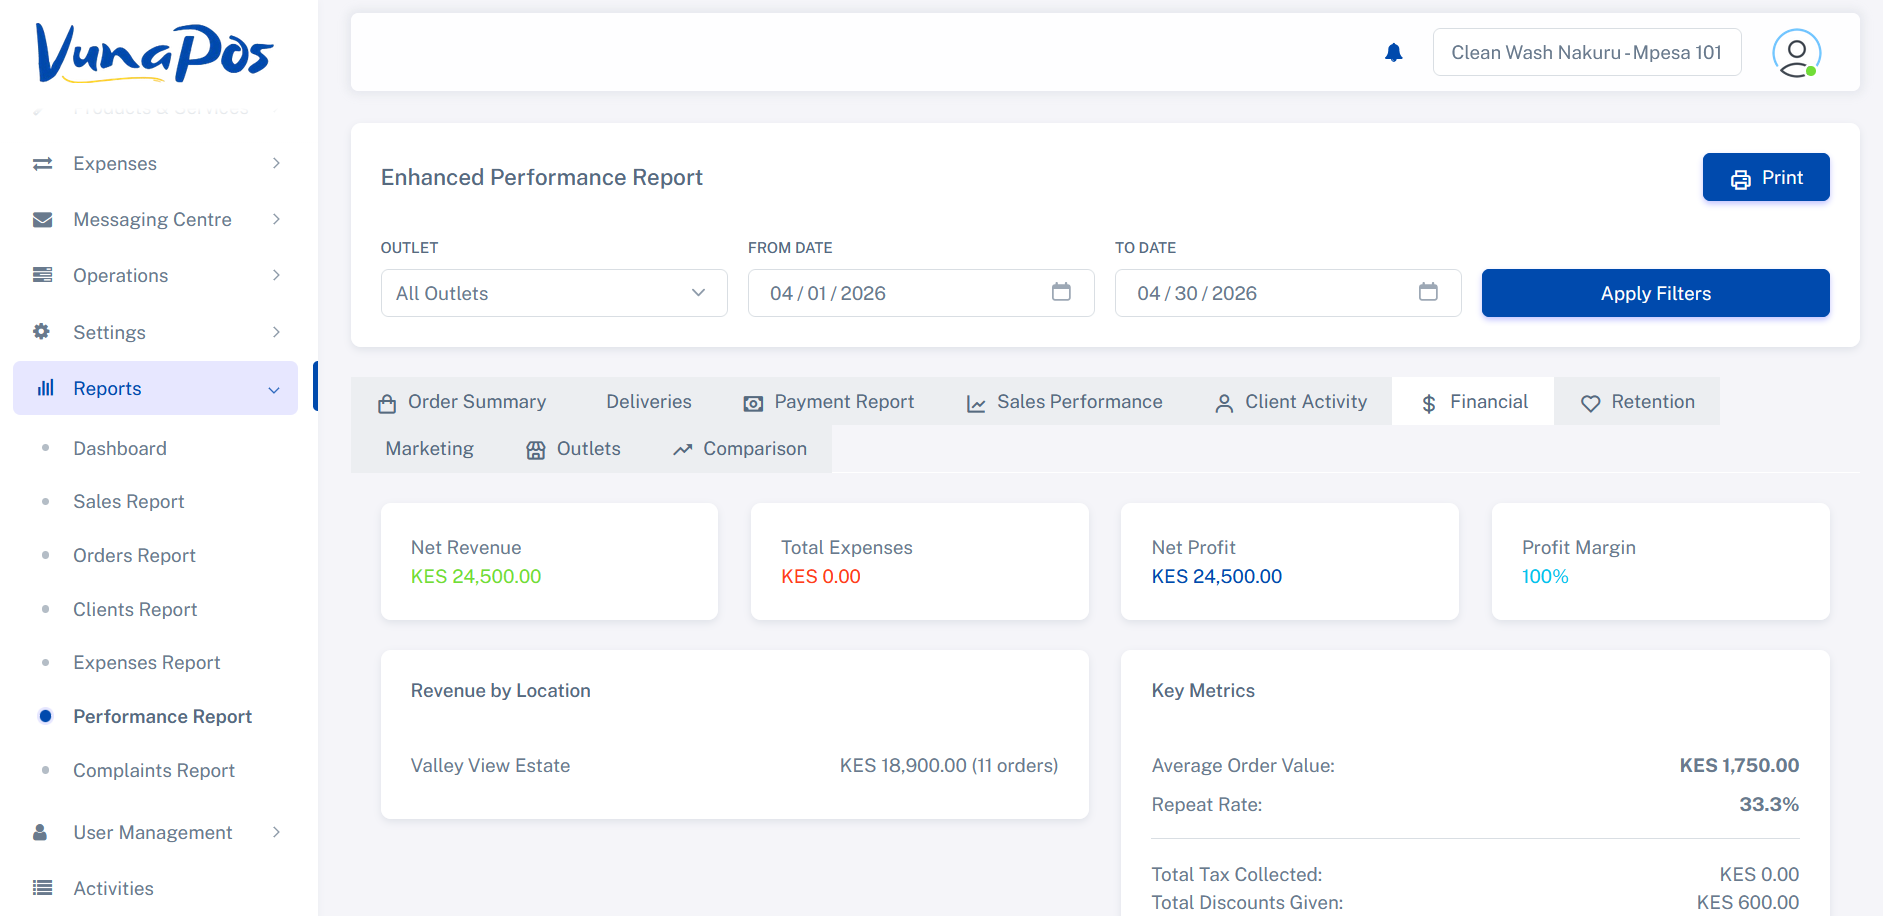
Task: Expand the Messaging Centre chevron
Action: tap(276, 219)
